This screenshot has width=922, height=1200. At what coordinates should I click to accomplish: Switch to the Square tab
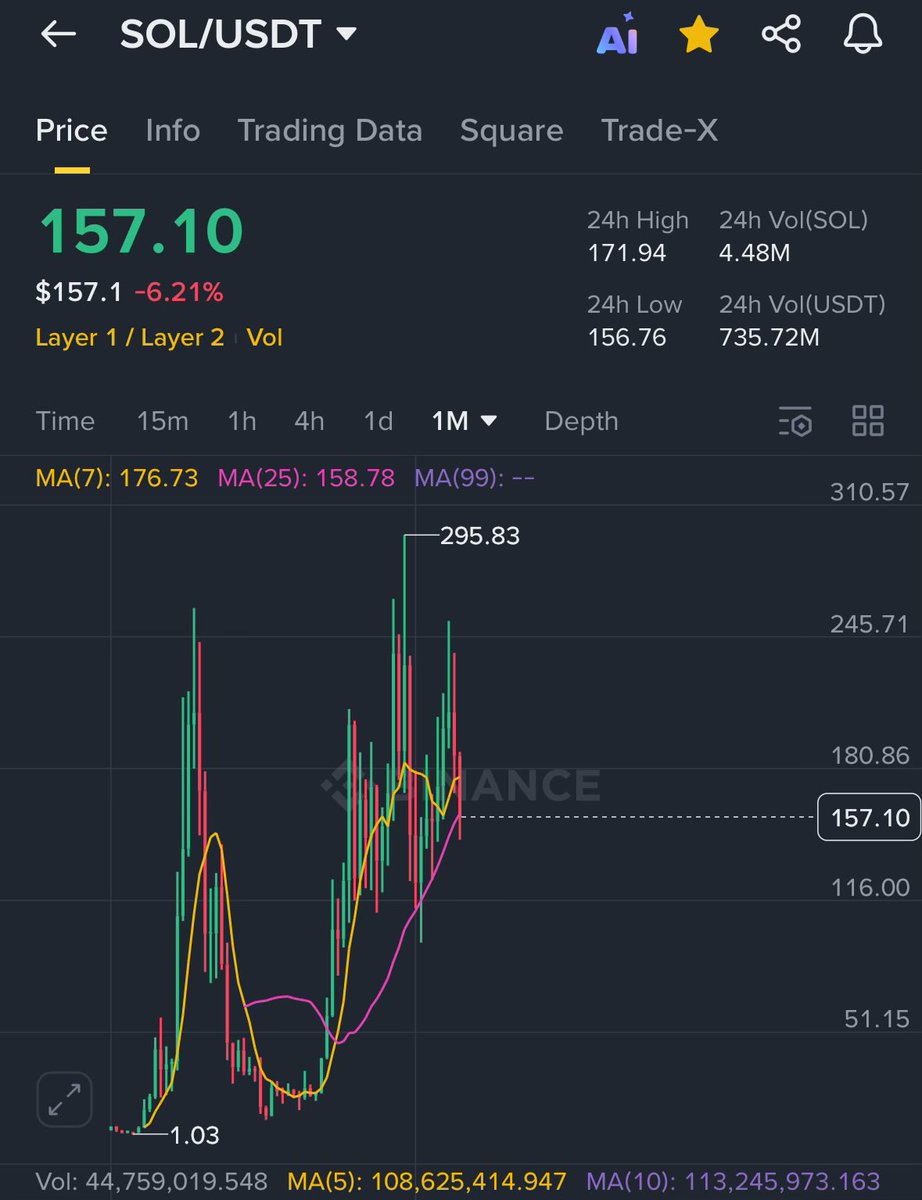click(x=511, y=131)
